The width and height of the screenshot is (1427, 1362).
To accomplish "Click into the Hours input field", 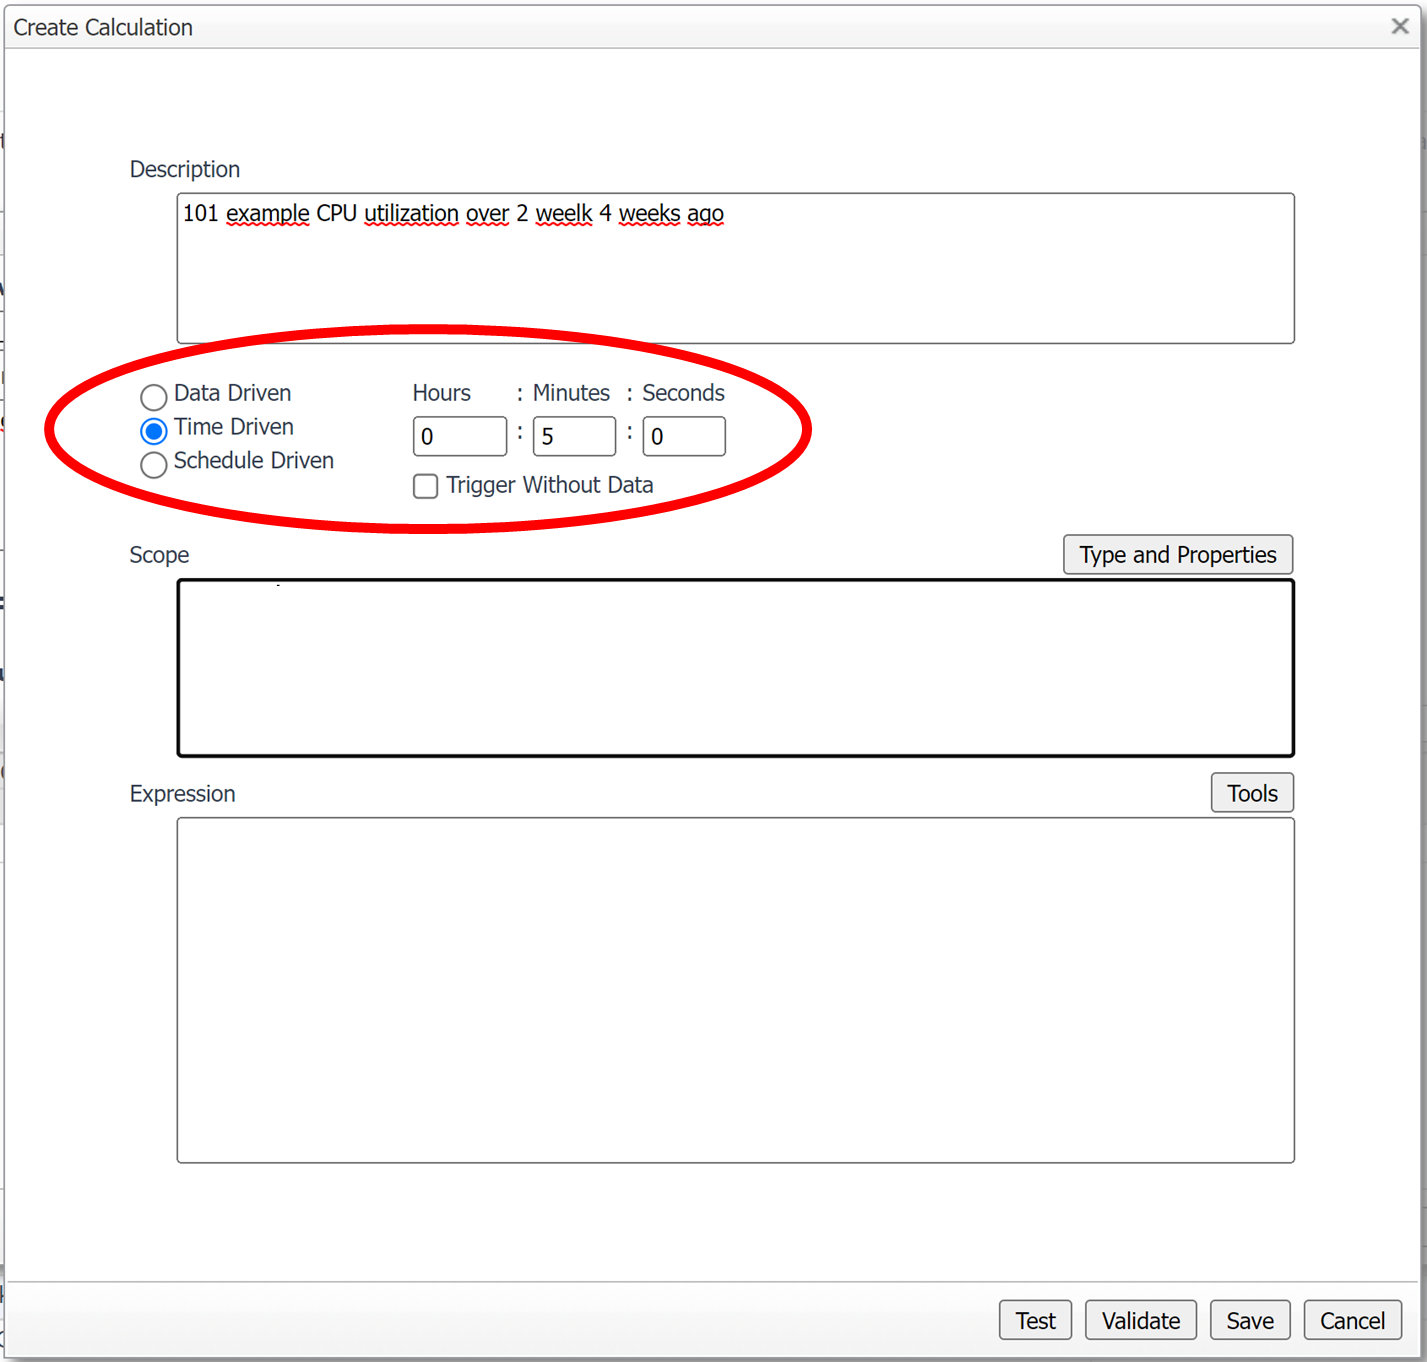I will [x=459, y=436].
